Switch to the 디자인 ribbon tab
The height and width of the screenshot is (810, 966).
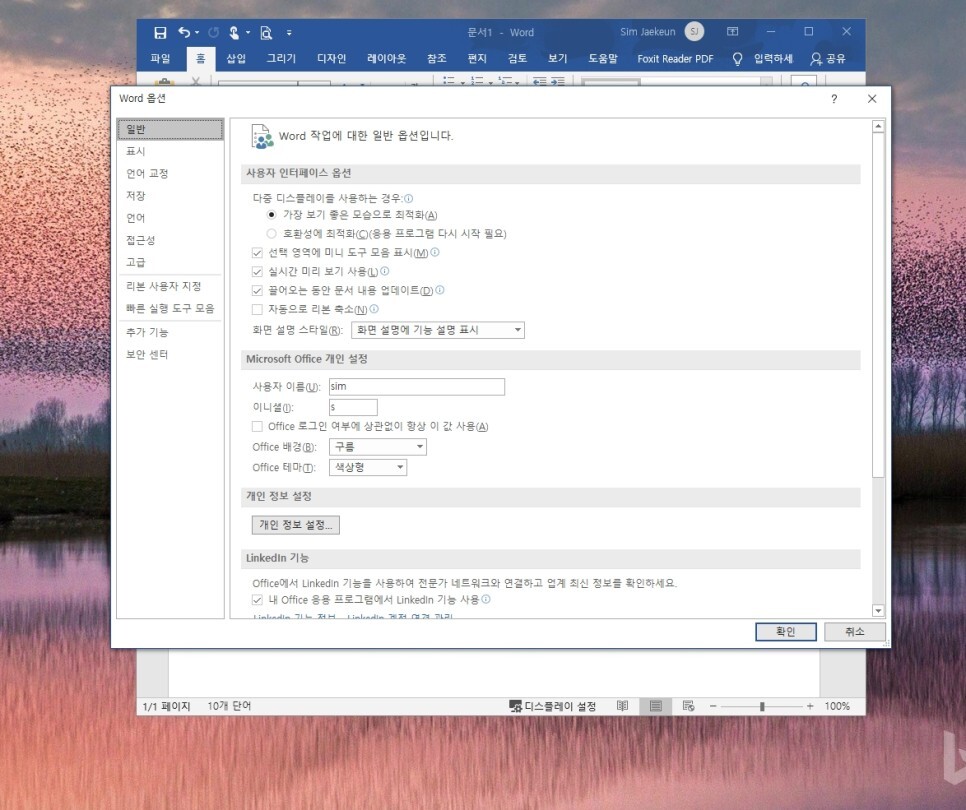pyautogui.click(x=331, y=59)
